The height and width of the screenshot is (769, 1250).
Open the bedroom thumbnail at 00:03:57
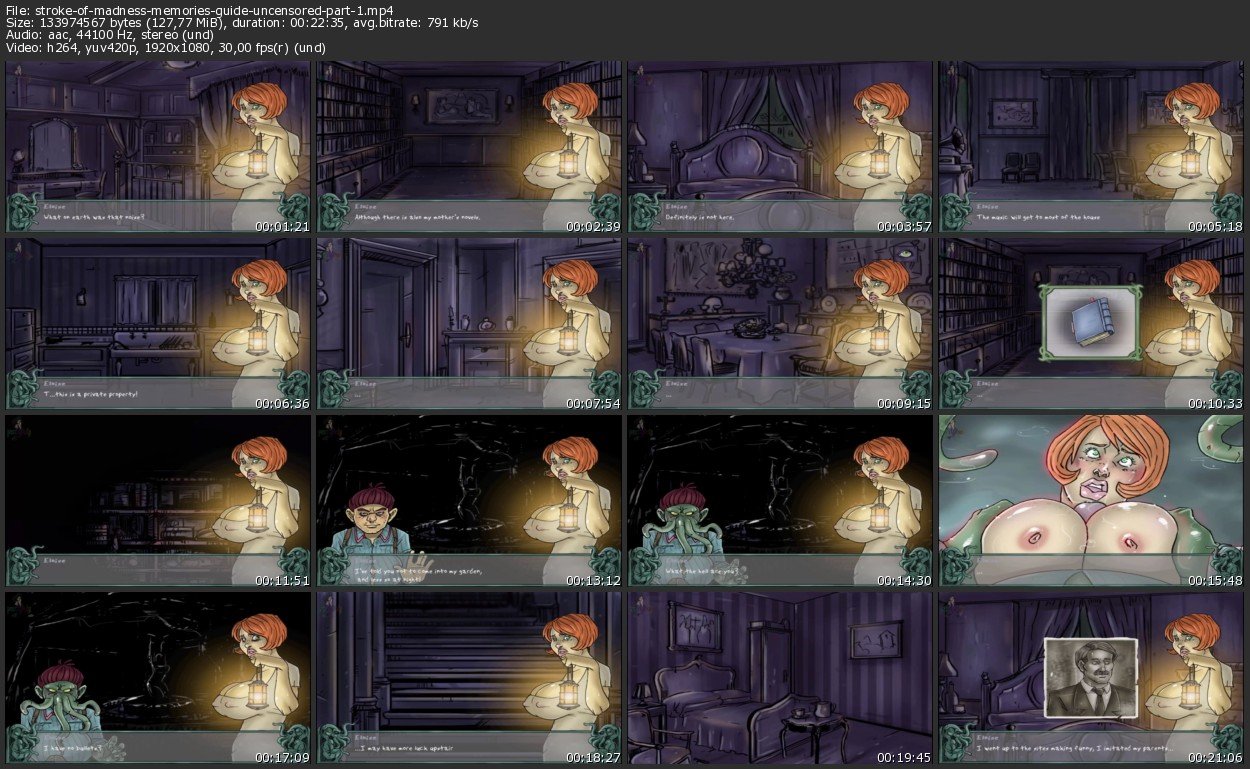[x=780, y=147]
